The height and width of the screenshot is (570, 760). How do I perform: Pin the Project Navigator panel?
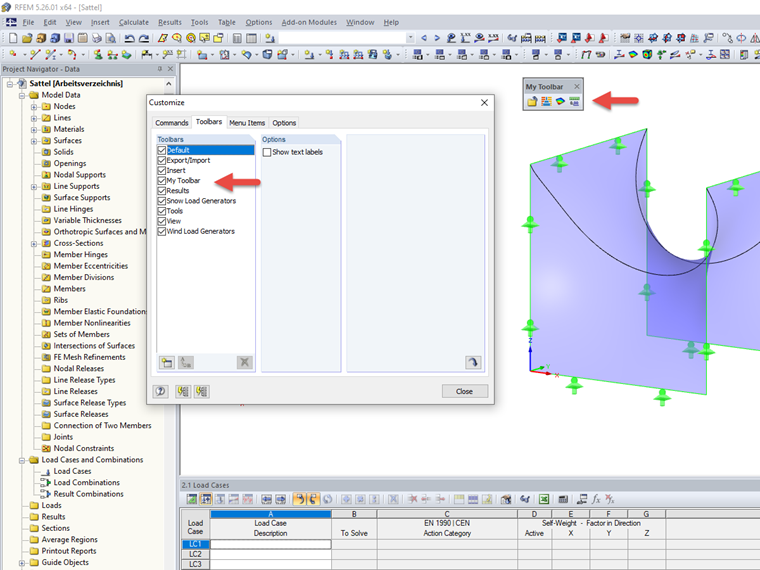coord(160,69)
